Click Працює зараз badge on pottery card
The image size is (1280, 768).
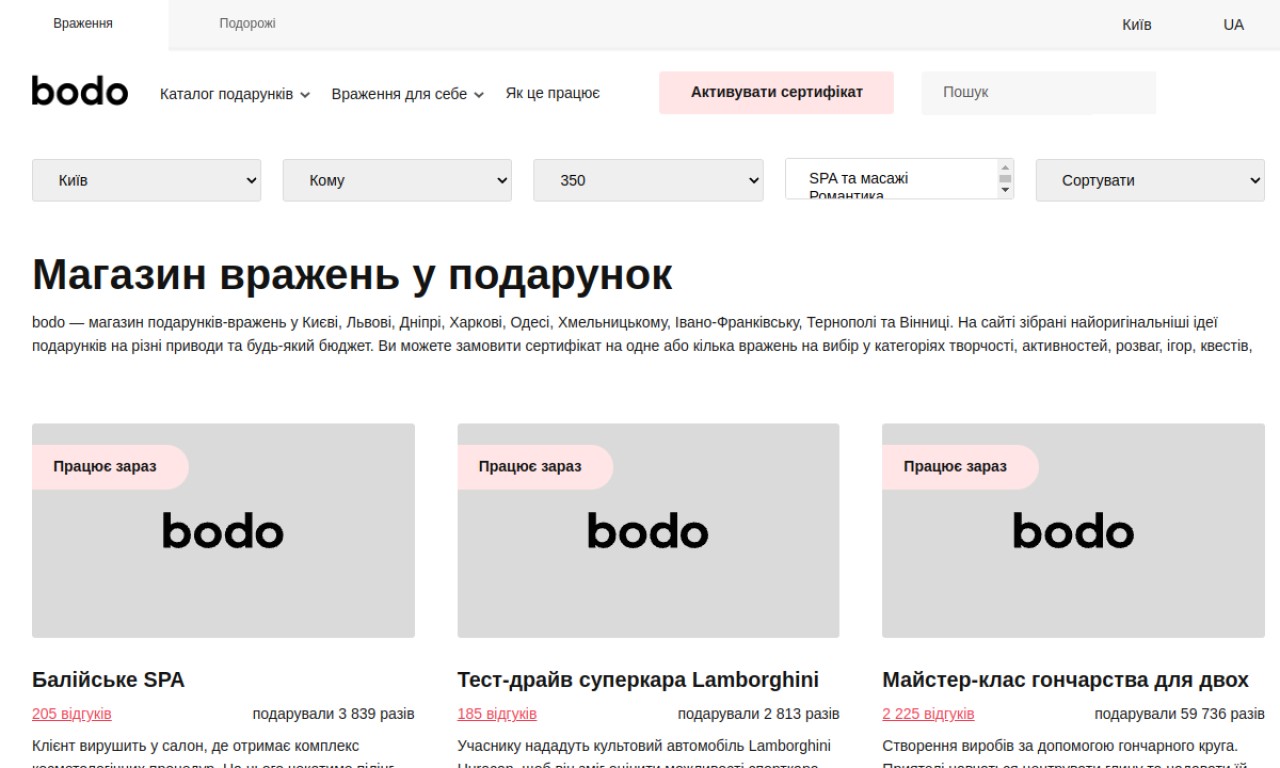(x=960, y=467)
